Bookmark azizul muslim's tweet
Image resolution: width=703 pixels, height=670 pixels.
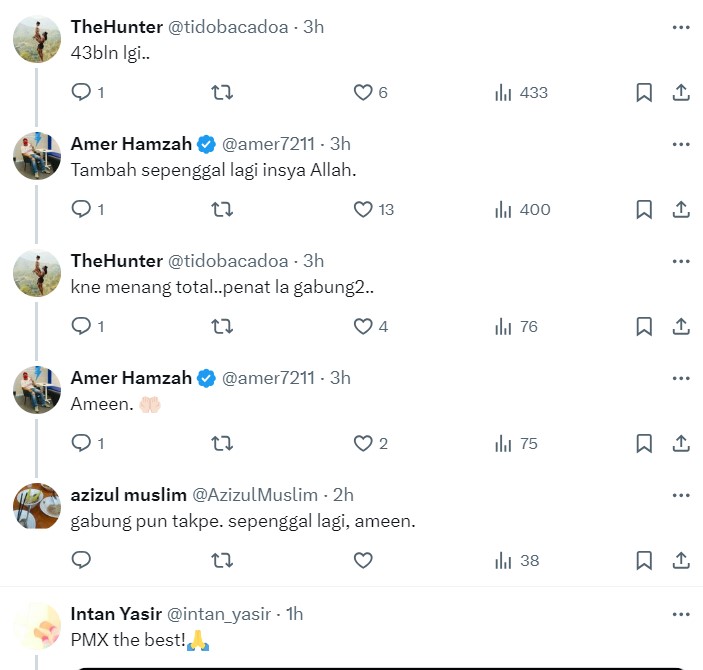[644, 560]
